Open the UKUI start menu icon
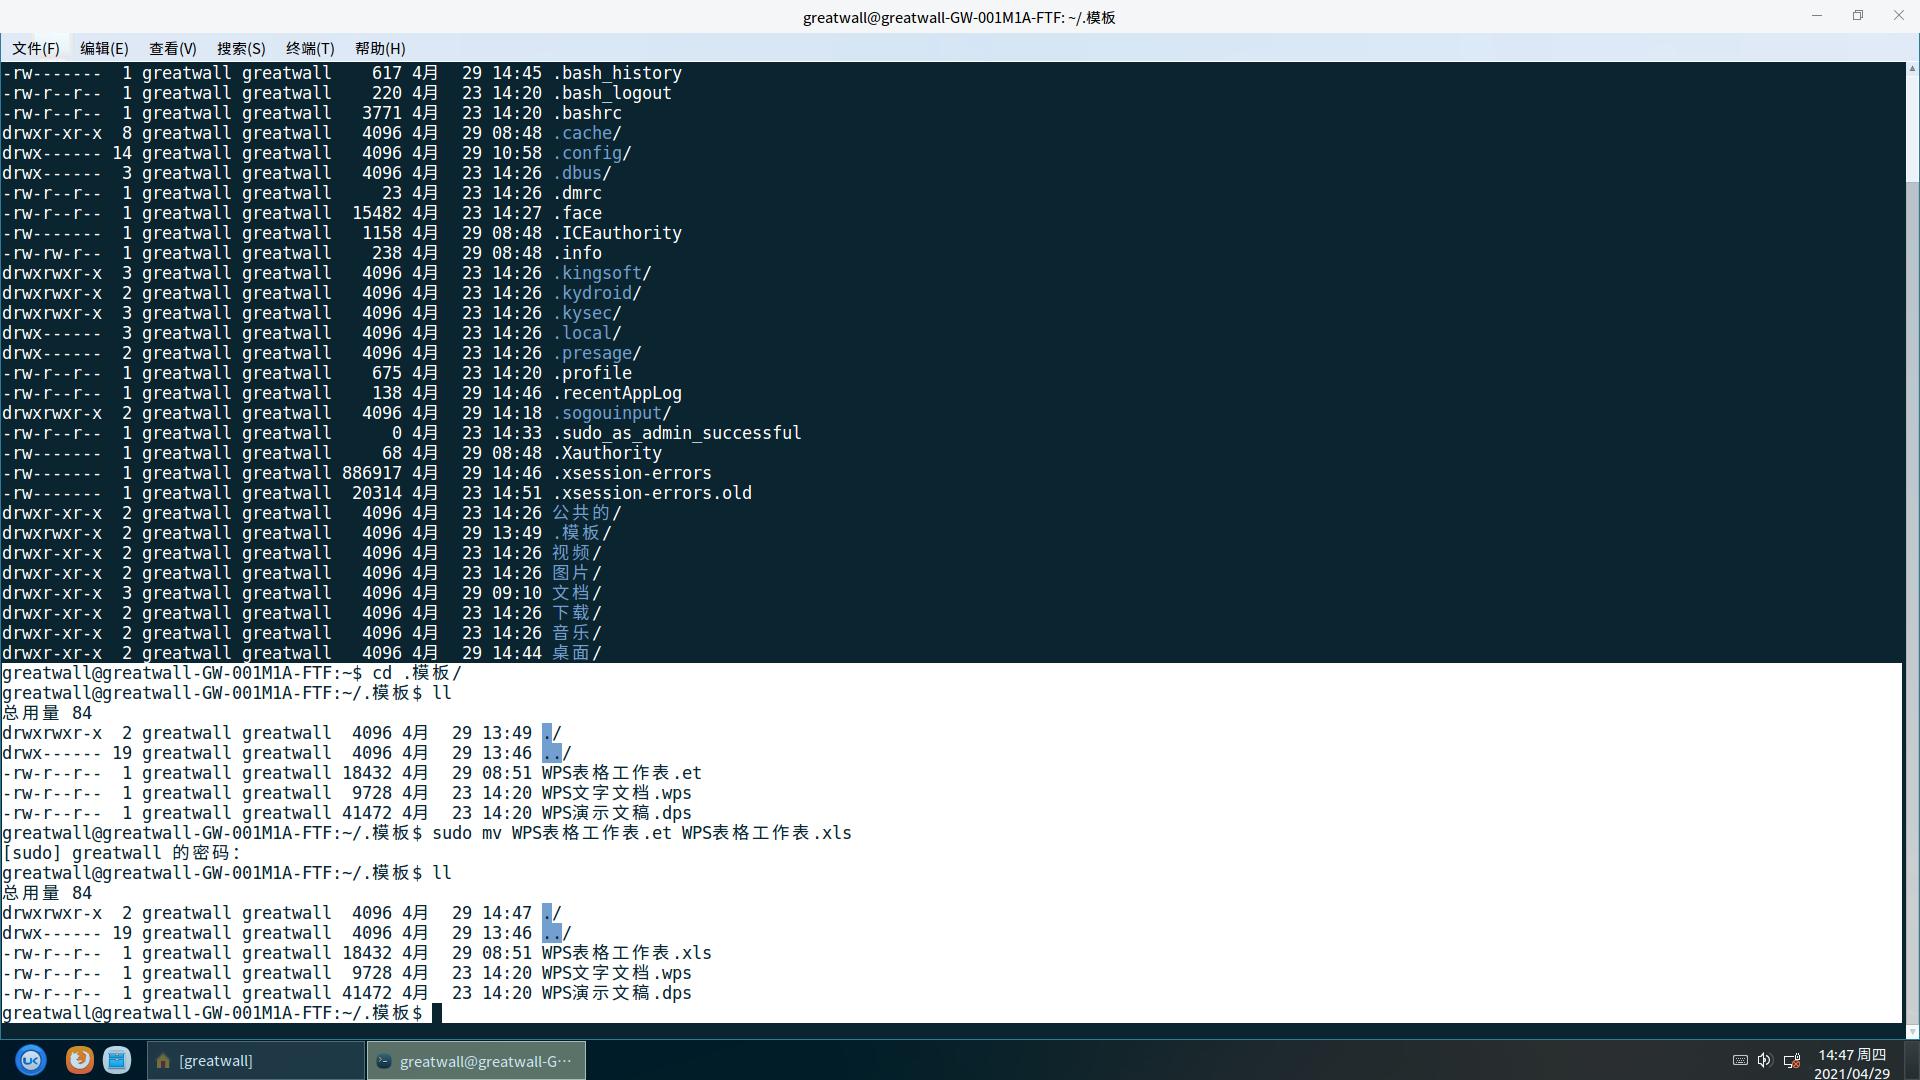This screenshot has width=1920, height=1080. click(30, 1060)
